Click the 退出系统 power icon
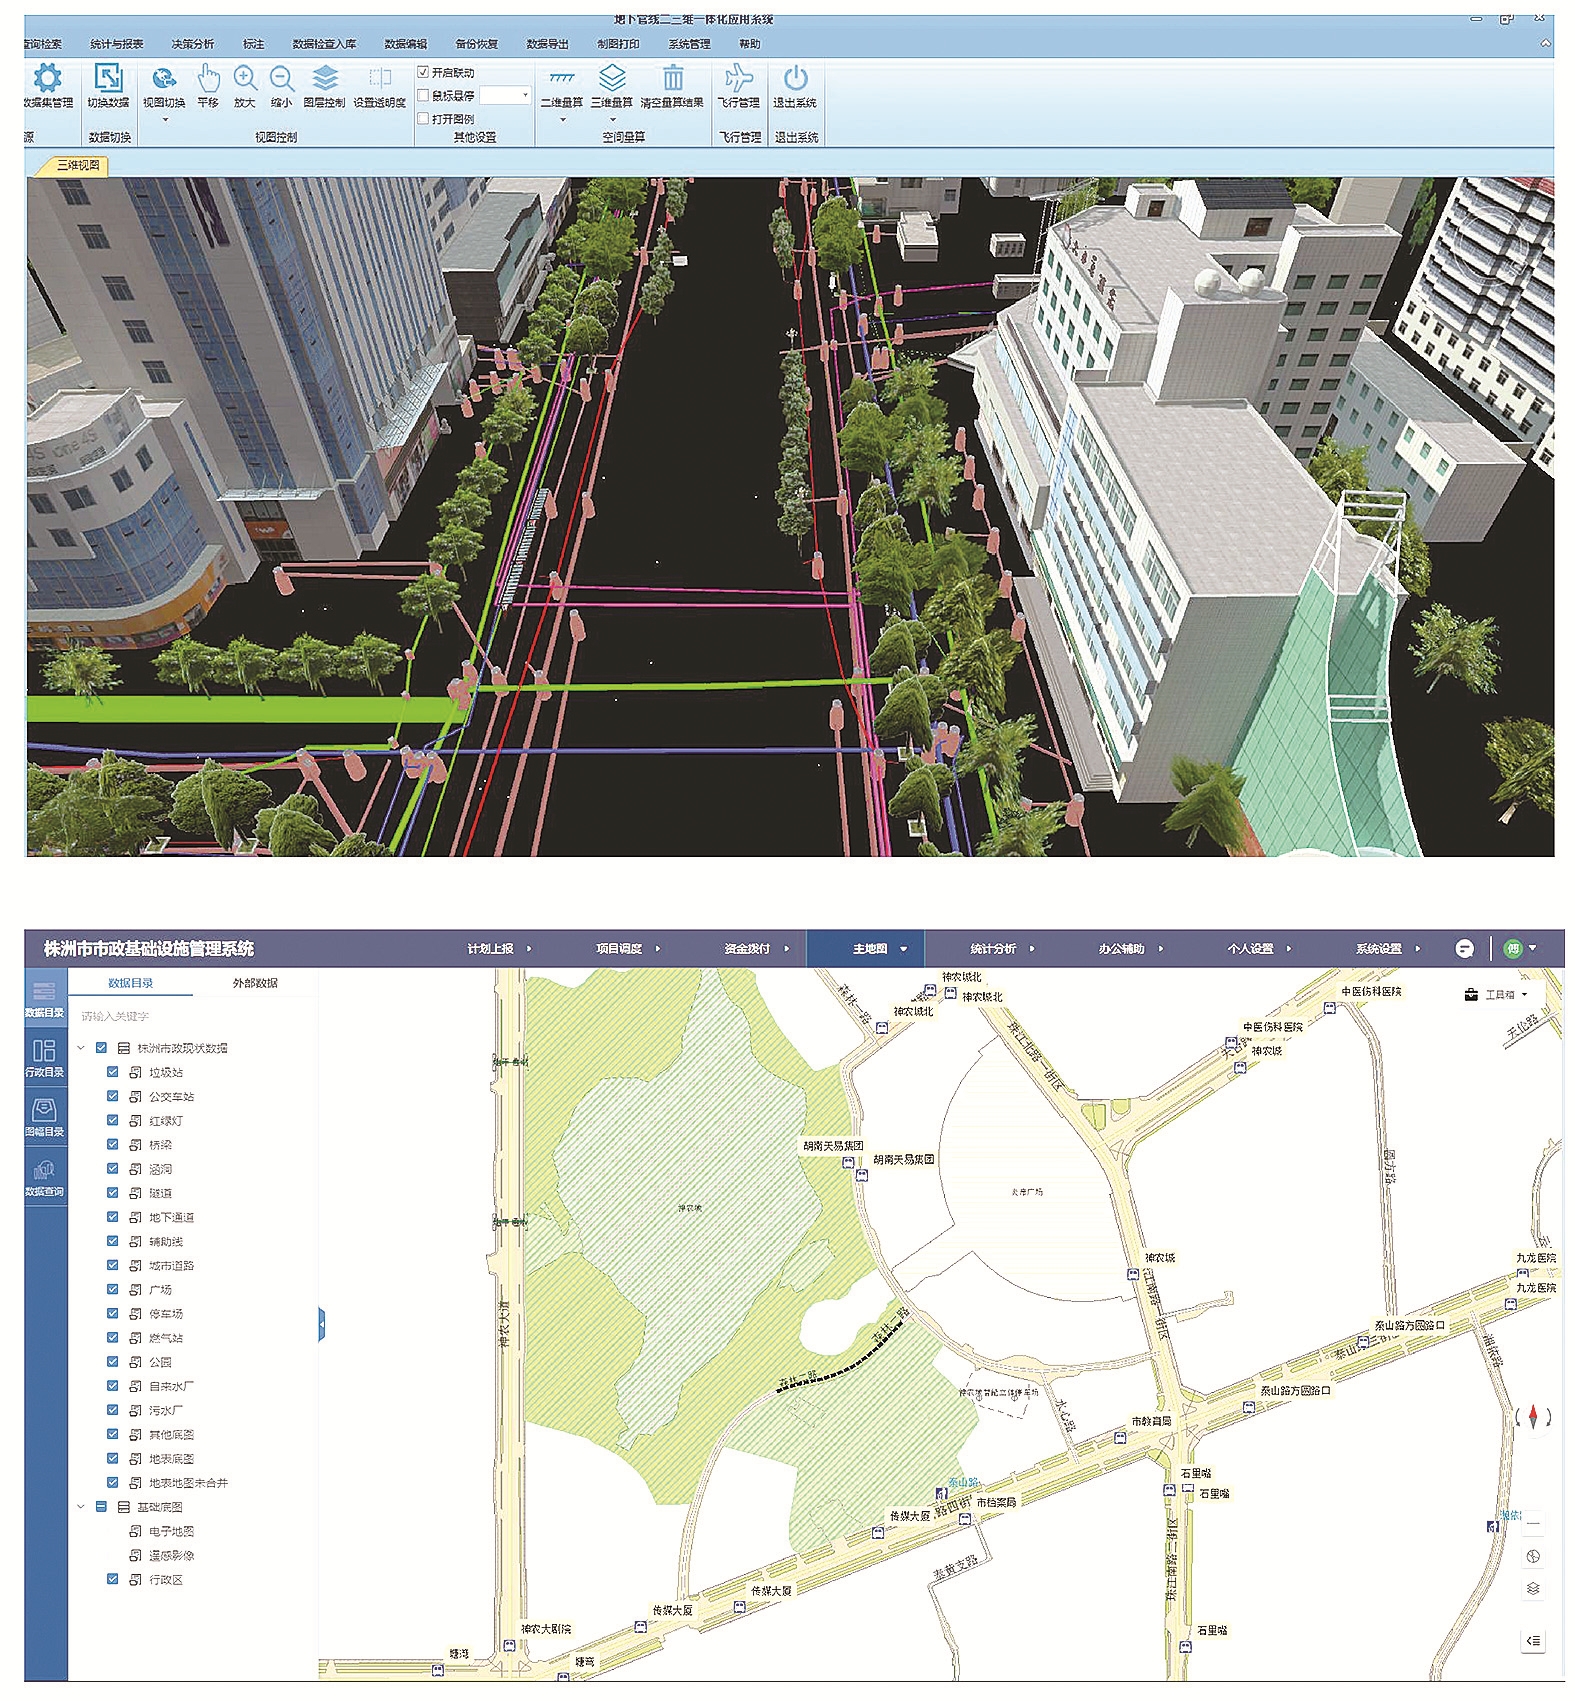The width and height of the screenshot is (1575, 1701). pyautogui.click(x=795, y=79)
